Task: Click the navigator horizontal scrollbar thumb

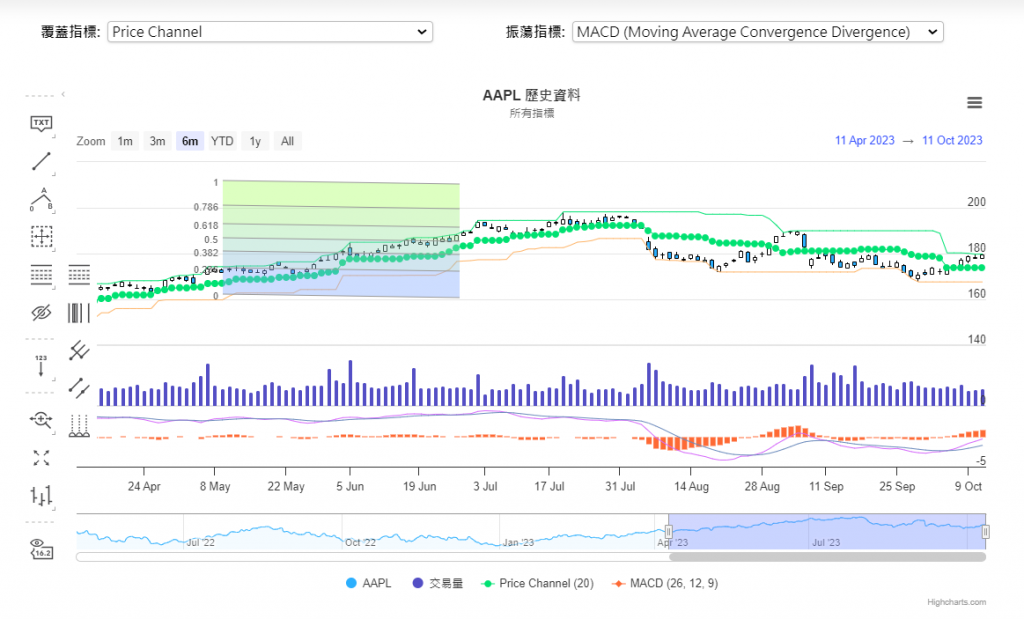Action: 827,557
